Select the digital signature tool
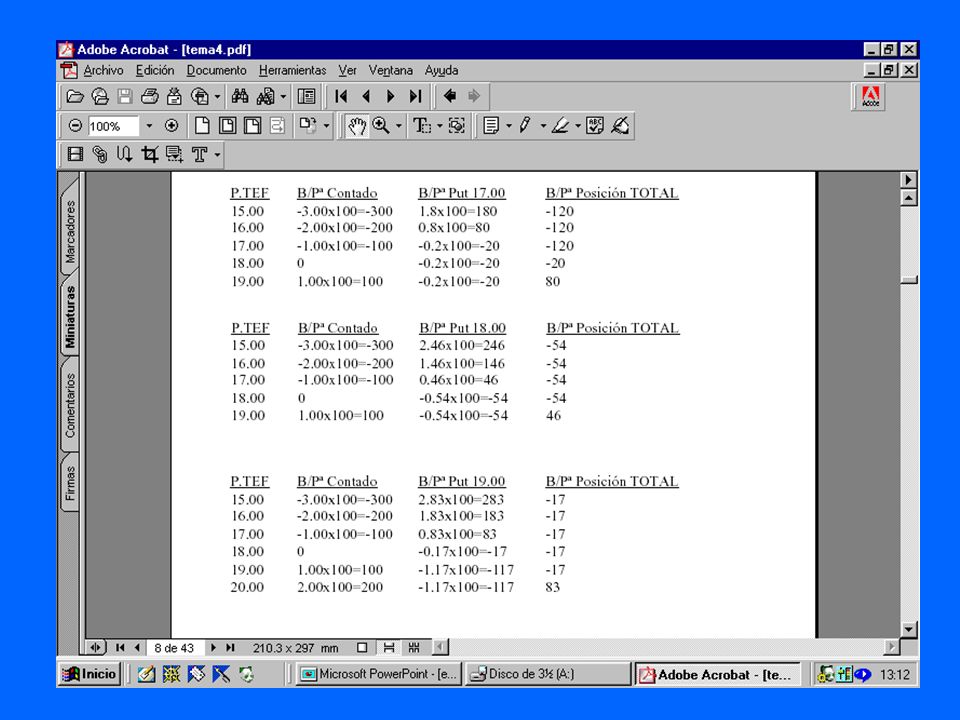Image resolution: width=960 pixels, height=720 pixels. pos(620,126)
